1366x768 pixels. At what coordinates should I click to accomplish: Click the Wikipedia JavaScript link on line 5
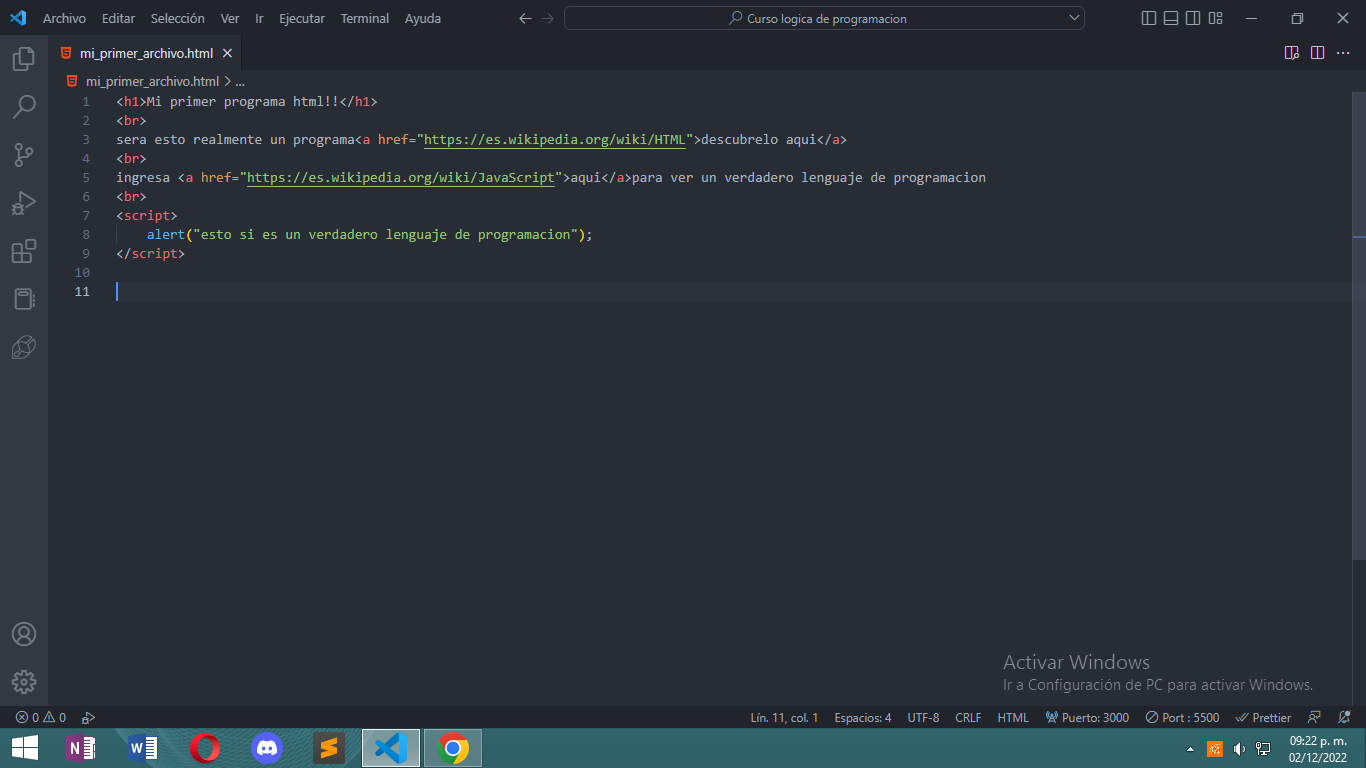click(x=401, y=178)
